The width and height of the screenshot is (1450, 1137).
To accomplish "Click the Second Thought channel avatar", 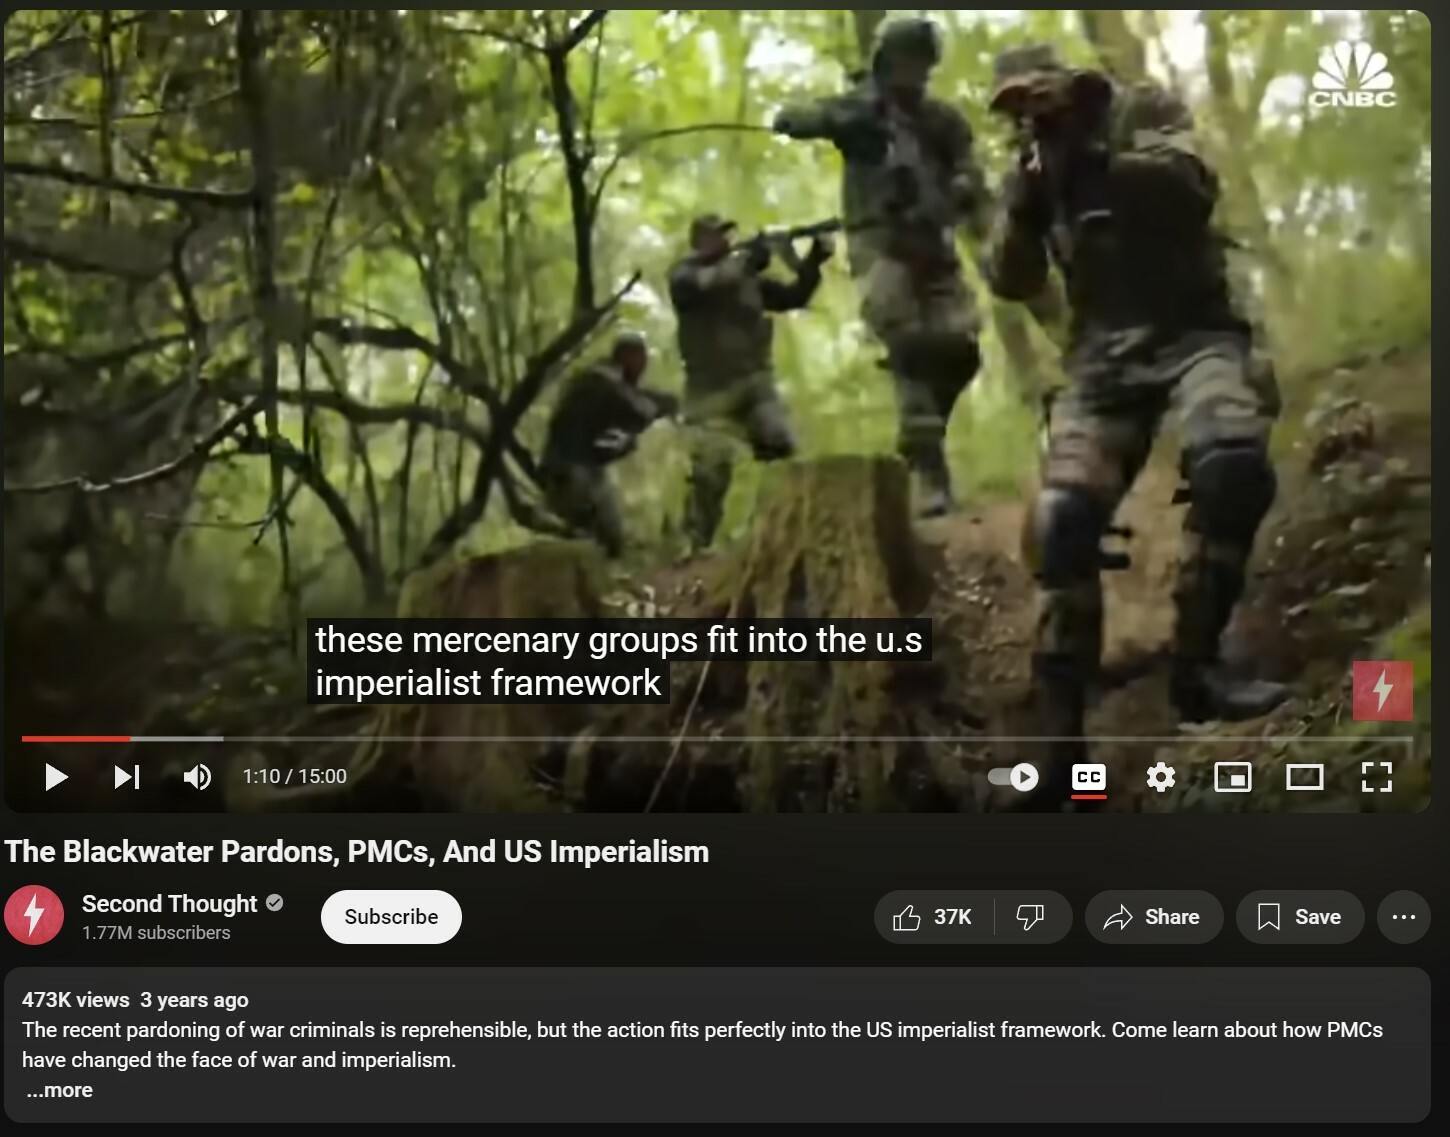I will point(34,915).
